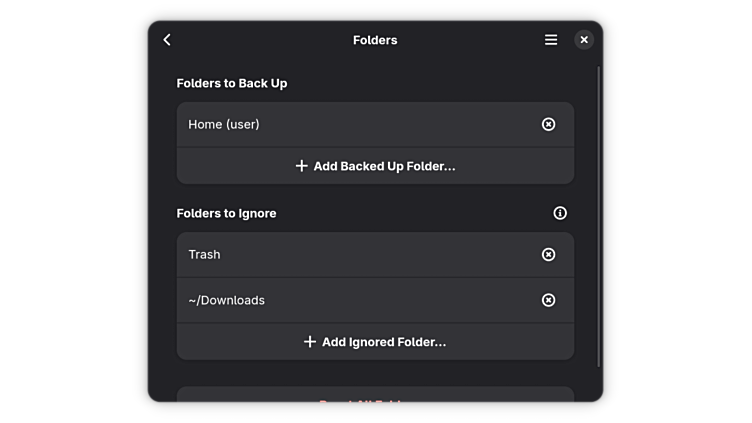Click the Folders to Ignore heading
Viewport: 752px width, 423px height.
tap(226, 213)
